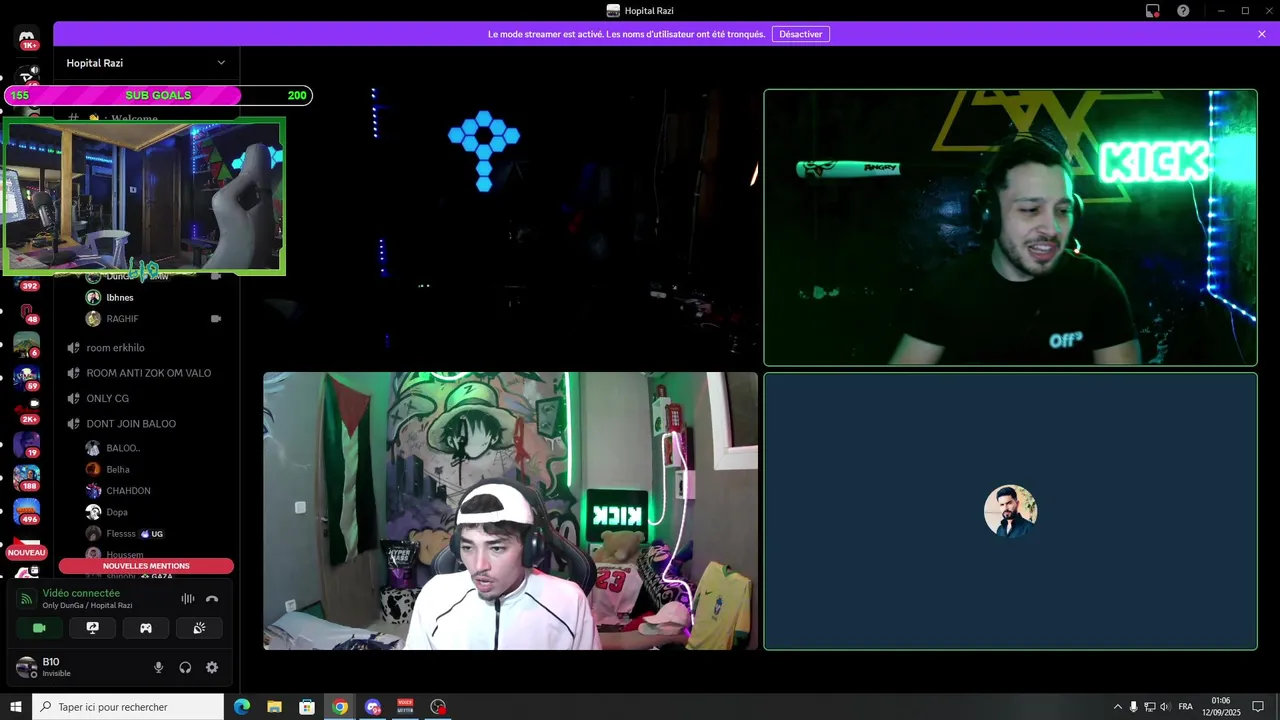Open server icon with 2K+ badge
The width and height of the screenshot is (1280, 720).
(x=27, y=411)
